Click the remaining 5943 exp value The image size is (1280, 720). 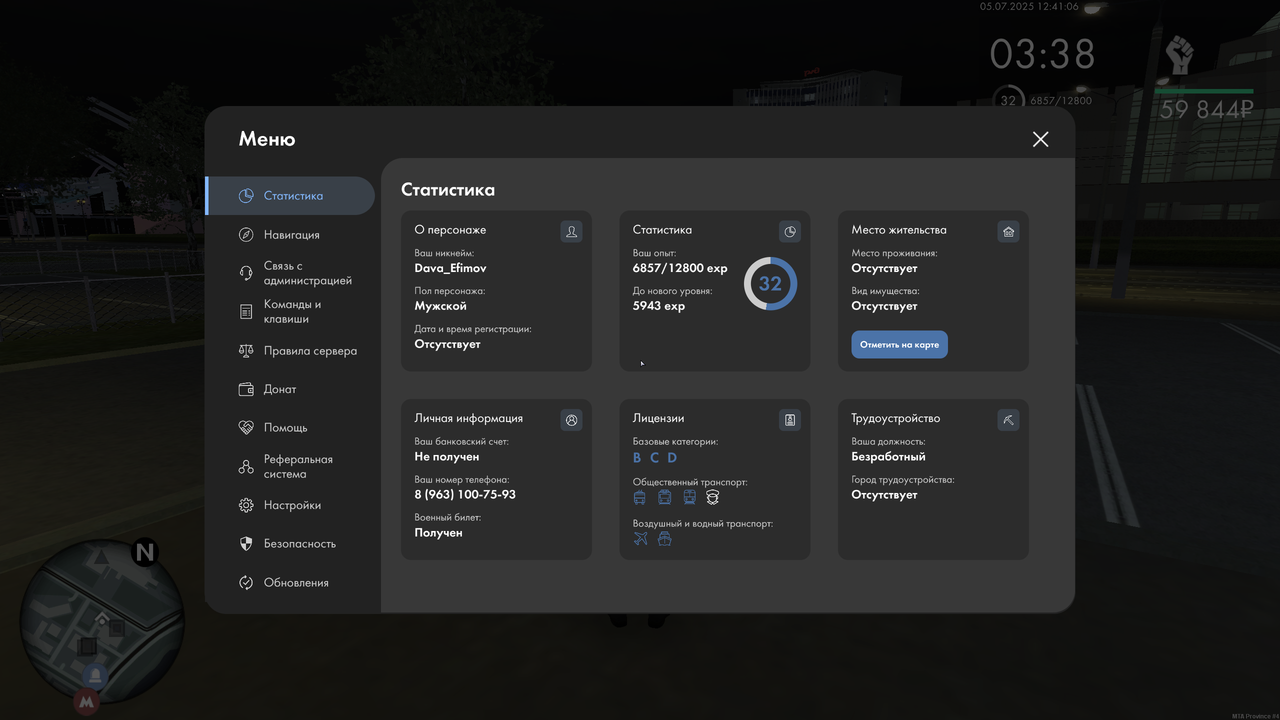pos(659,306)
